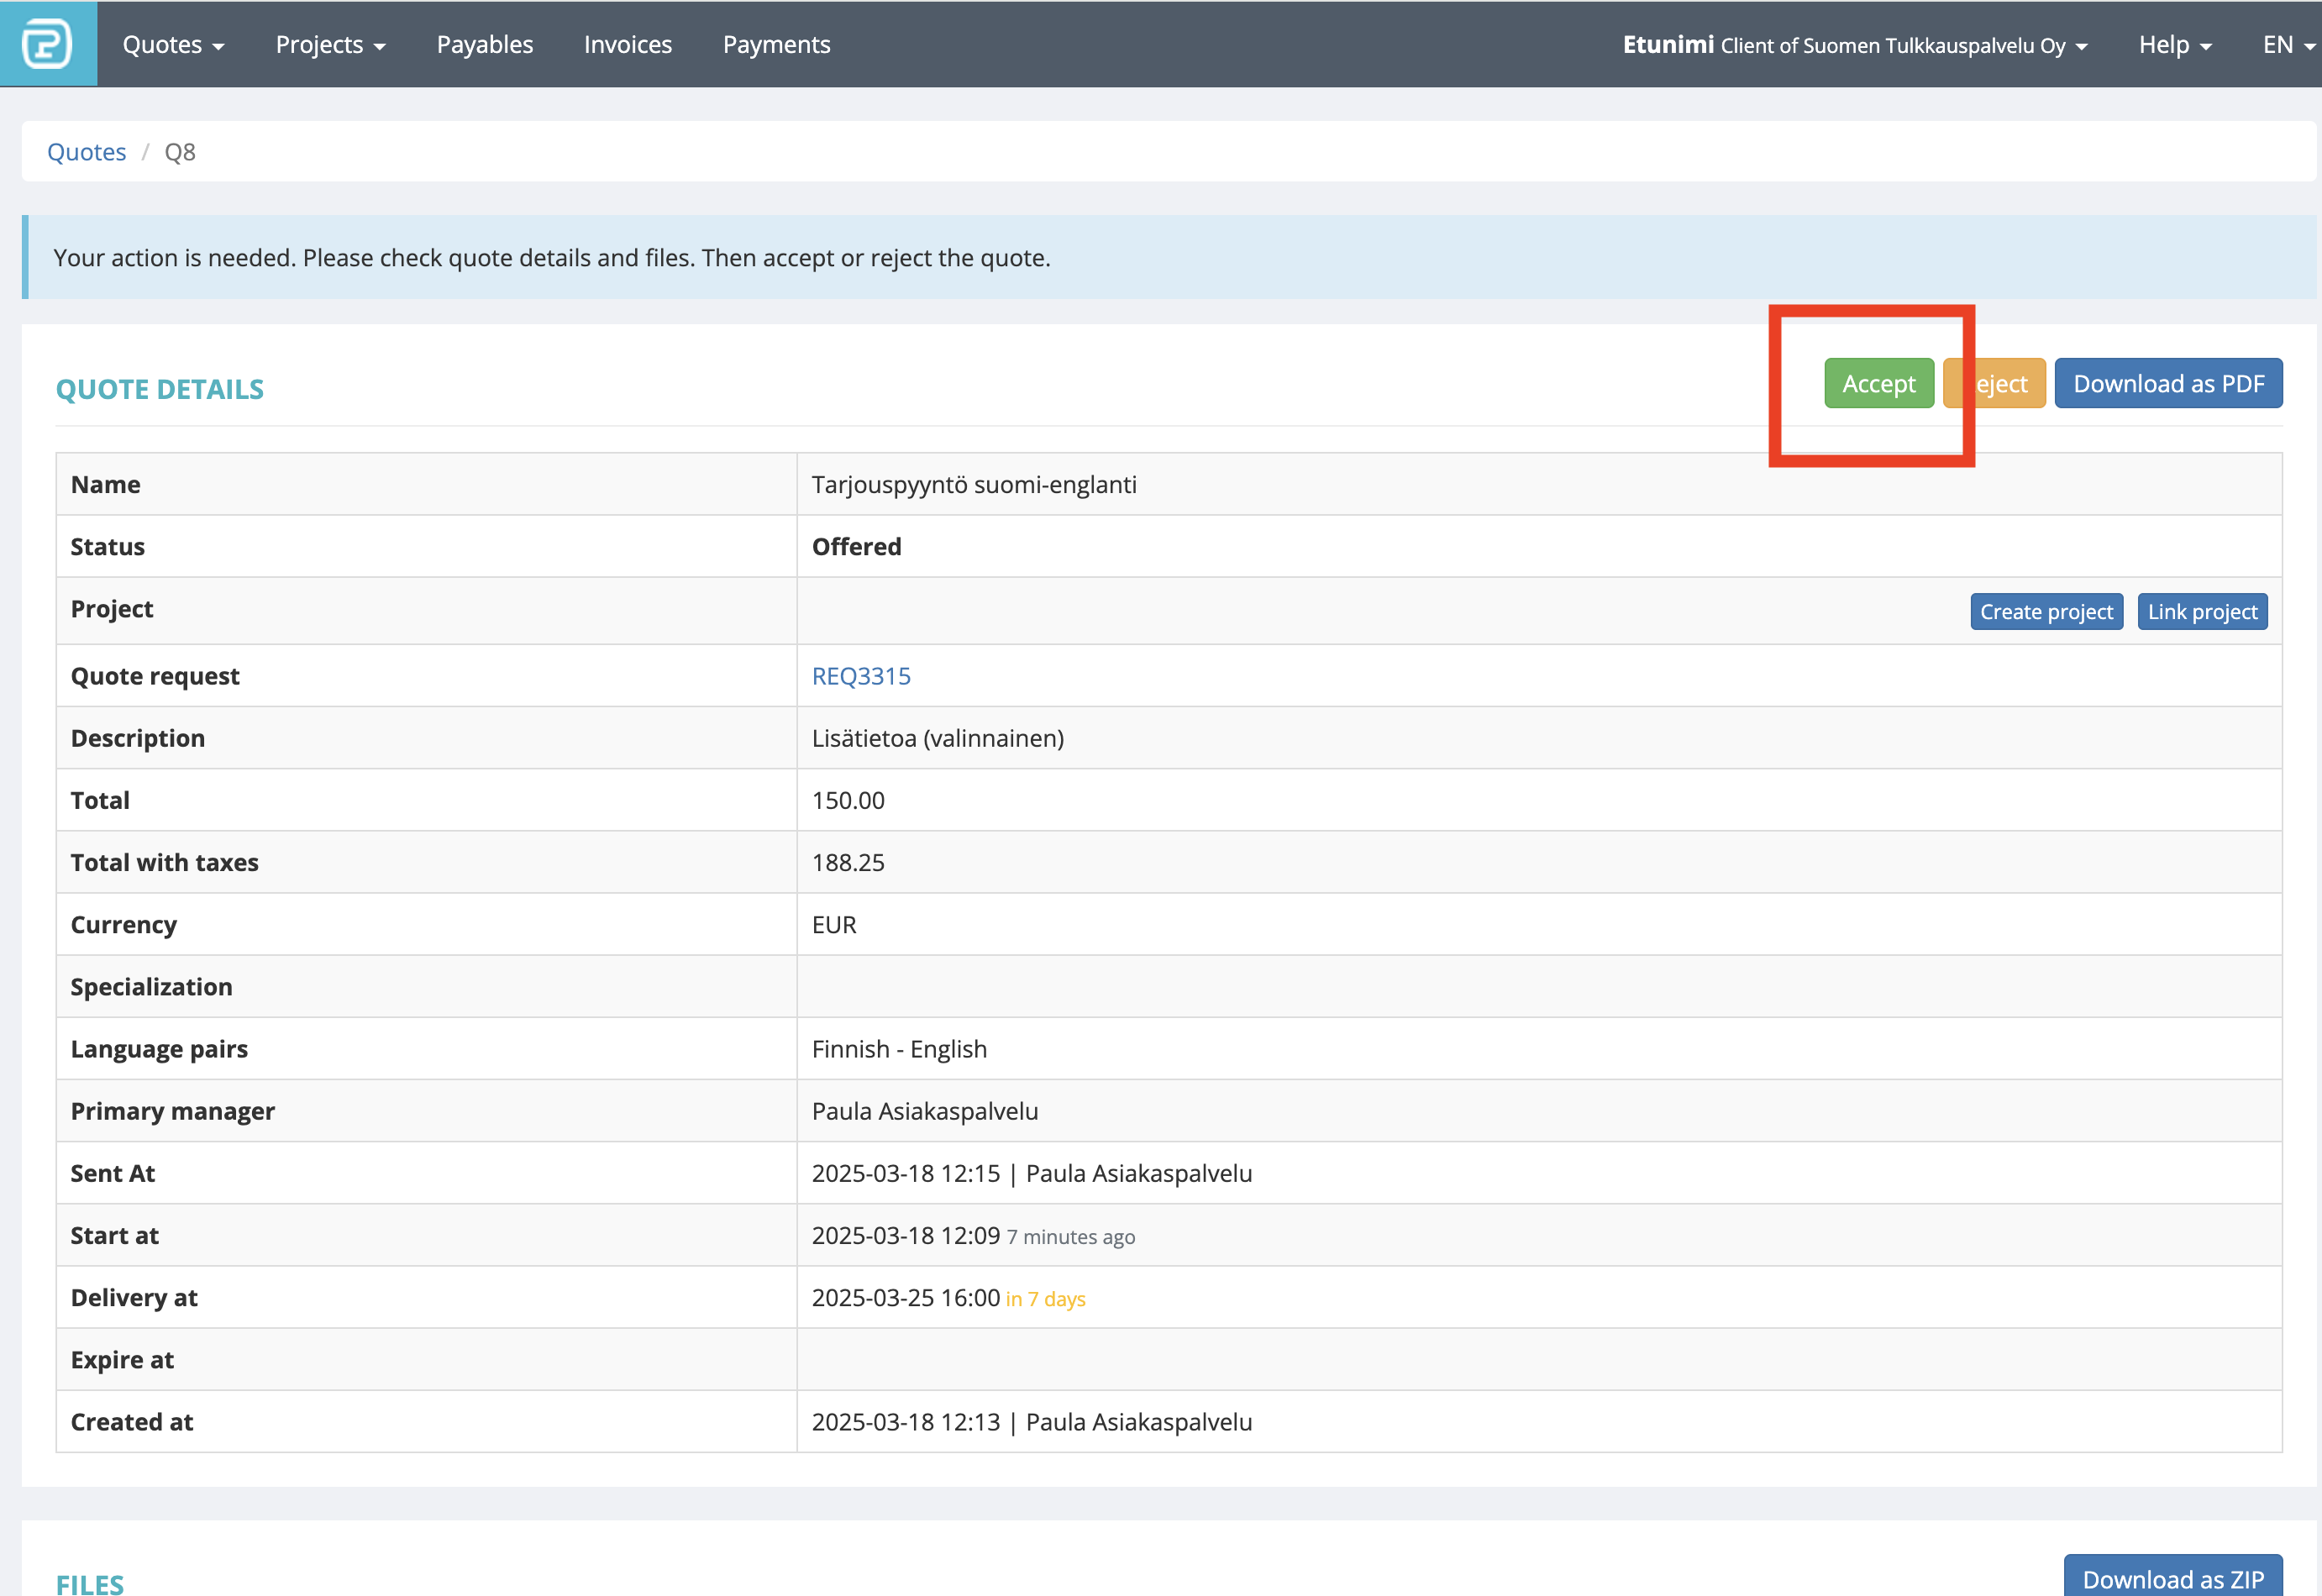Expand the Help menu

[2175, 45]
